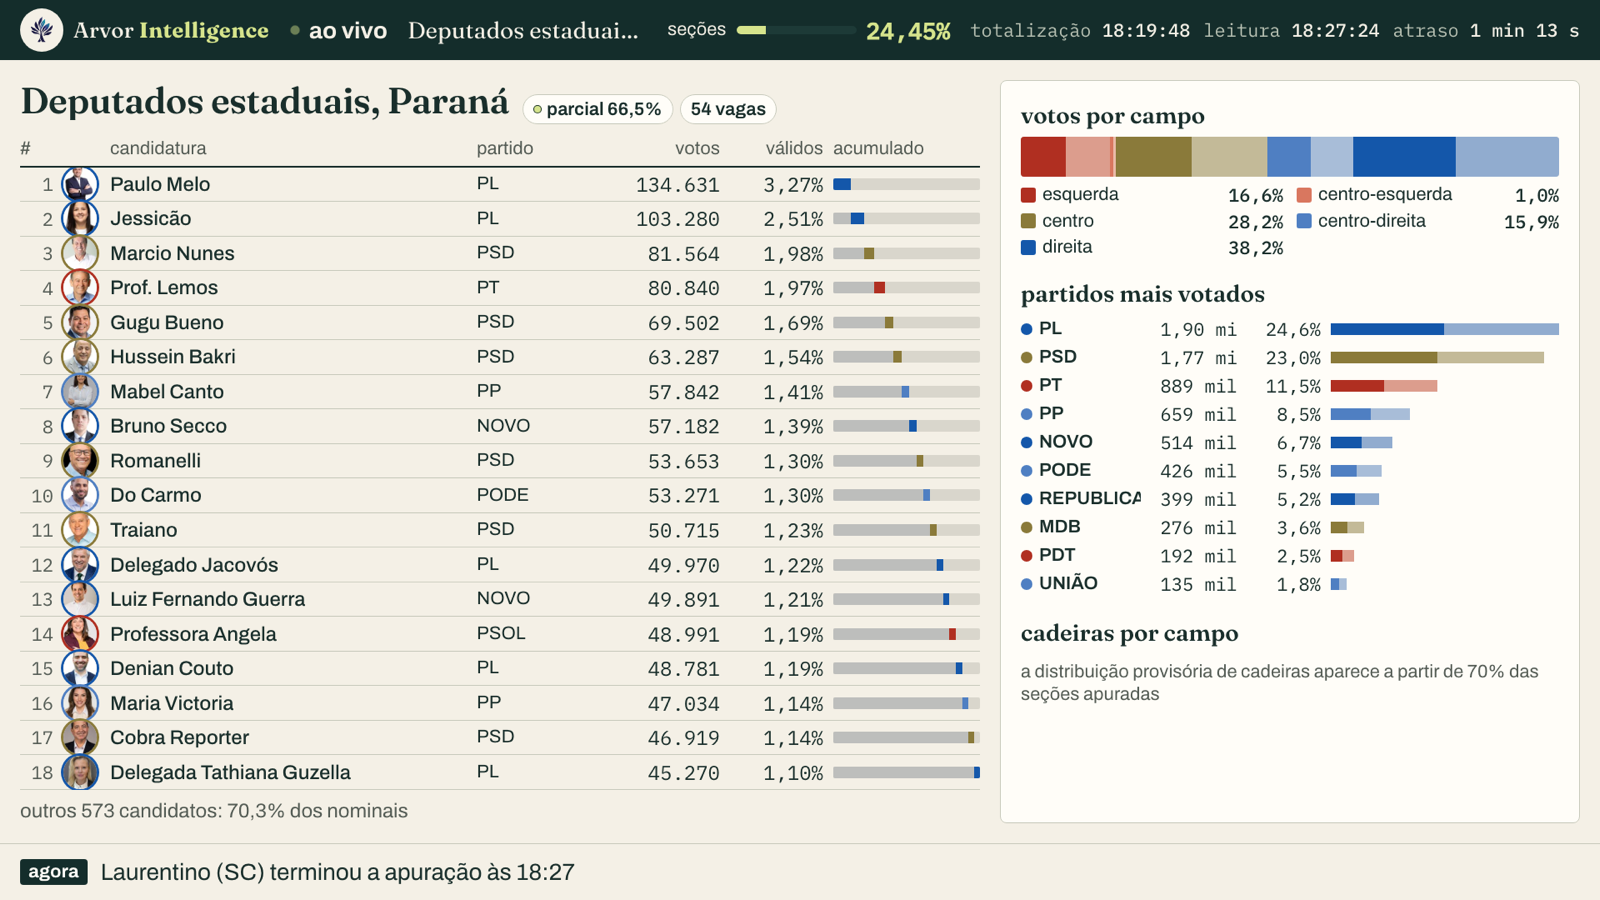
Task: Open Professora Angela's avatar photo
Action: [80, 634]
